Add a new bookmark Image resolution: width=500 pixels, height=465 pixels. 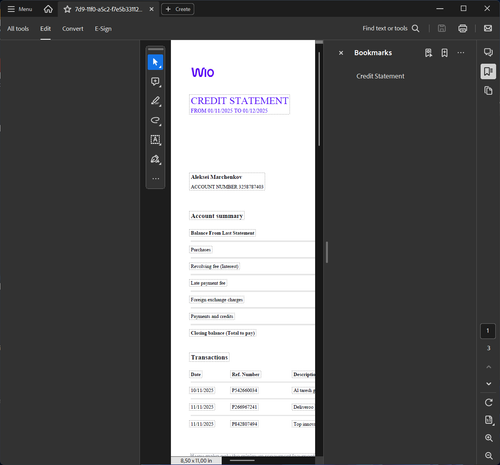click(x=445, y=53)
